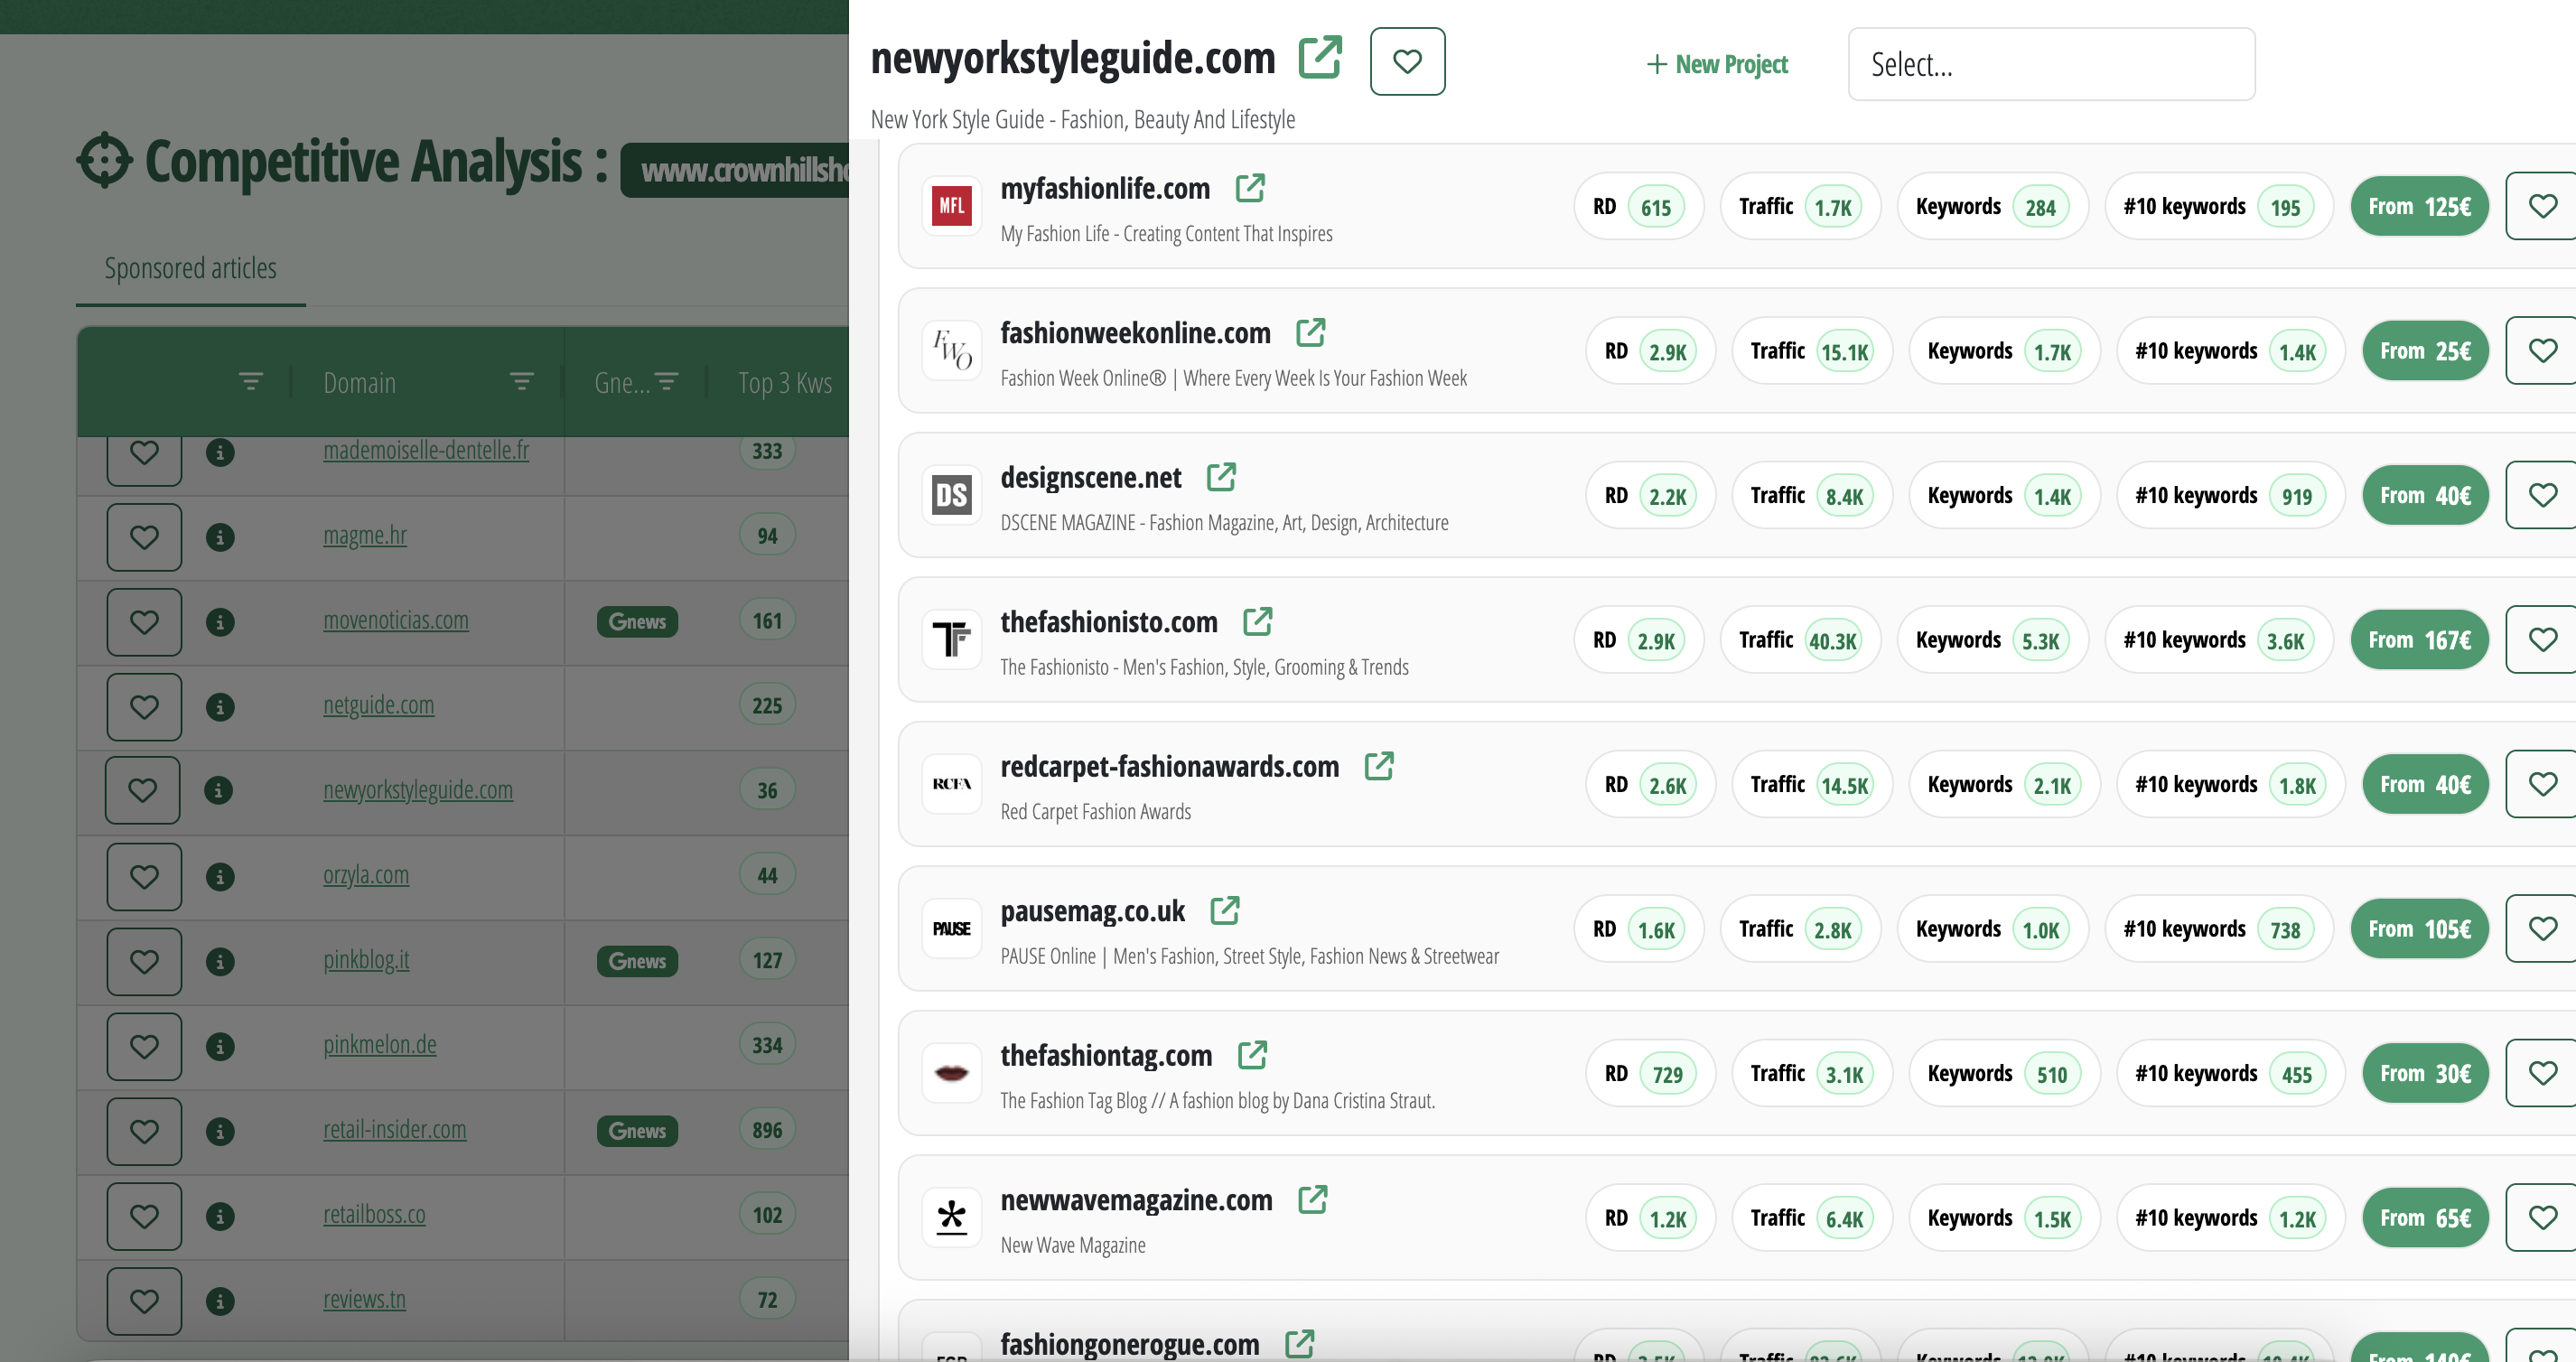Open info icon for reviews.tn row
Image resolution: width=2576 pixels, height=1362 pixels.
220,1301
